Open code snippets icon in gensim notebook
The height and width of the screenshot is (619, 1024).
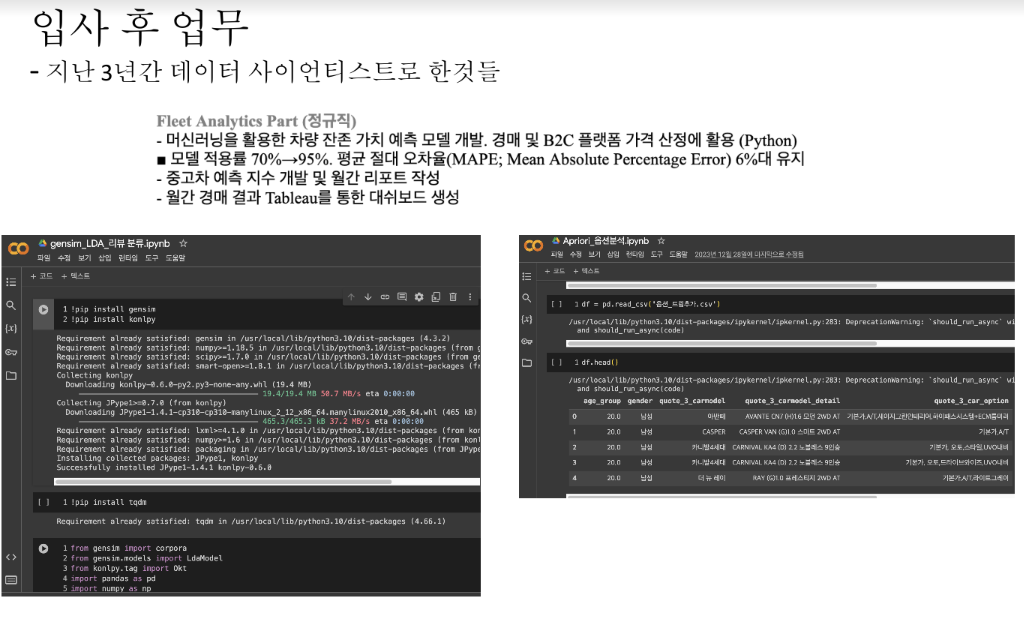click(11, 557)
